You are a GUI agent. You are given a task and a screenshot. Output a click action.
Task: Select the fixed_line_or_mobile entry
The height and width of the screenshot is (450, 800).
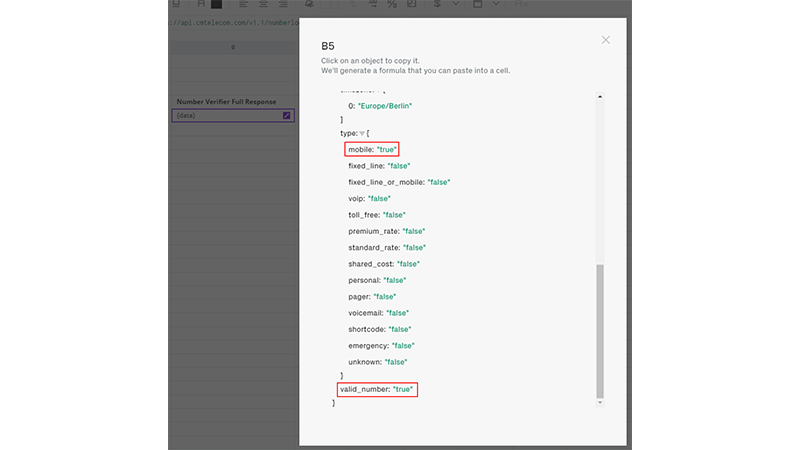tap(399, 182)
